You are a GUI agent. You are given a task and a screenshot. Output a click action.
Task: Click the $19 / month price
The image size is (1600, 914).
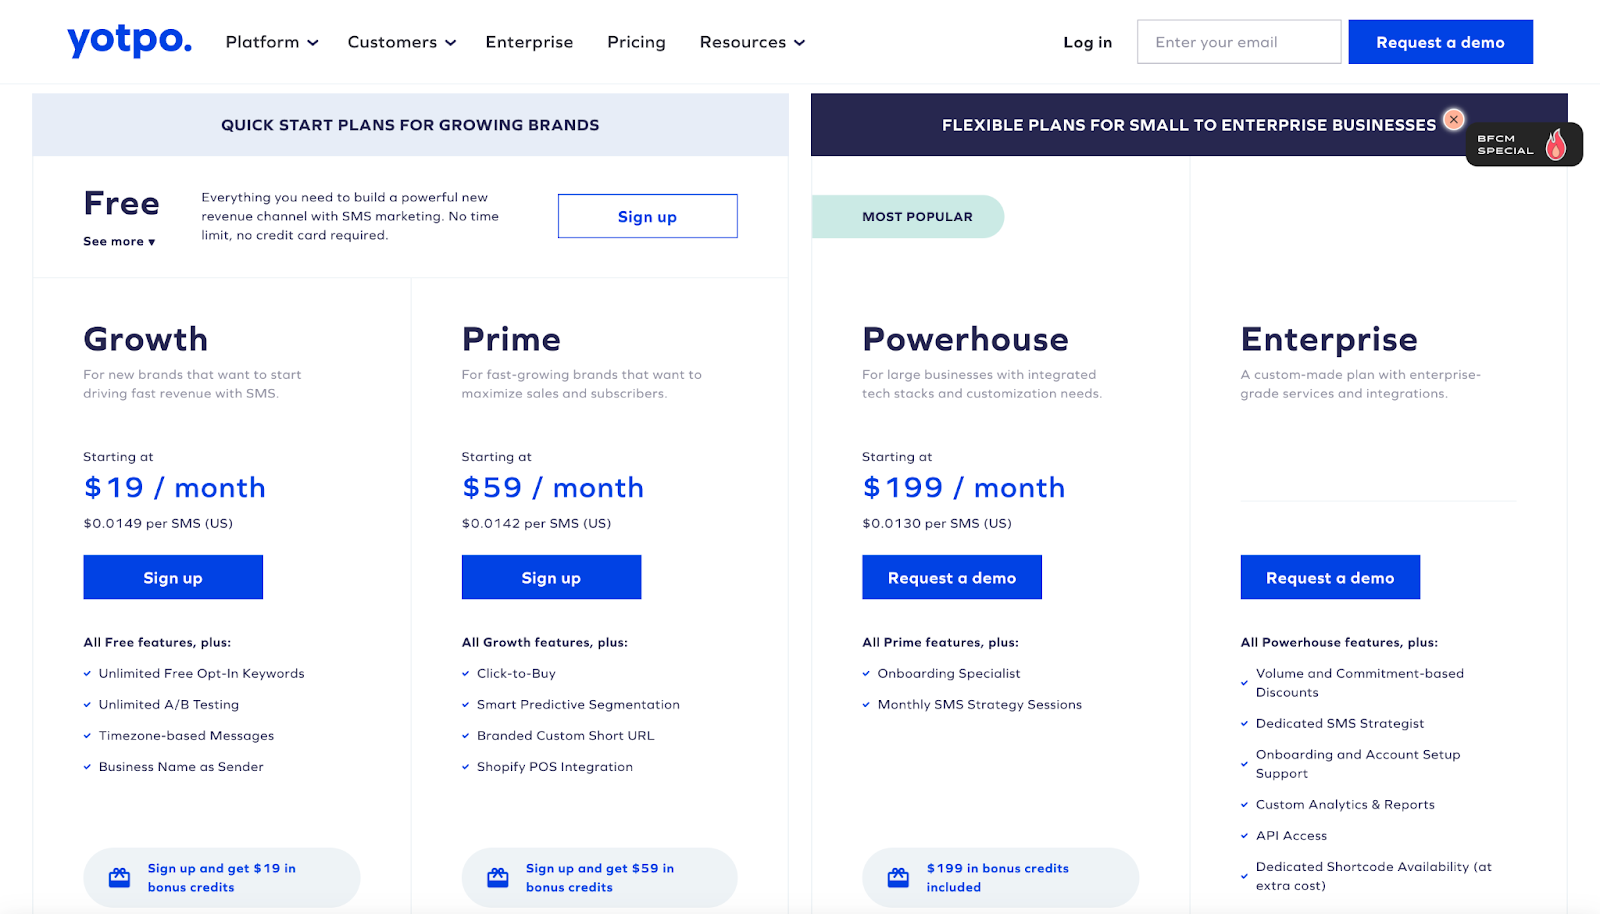click(175, 487)
